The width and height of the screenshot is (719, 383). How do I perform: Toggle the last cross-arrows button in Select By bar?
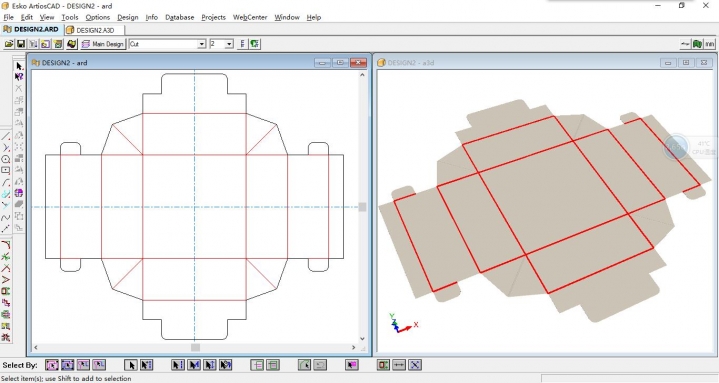415,365
